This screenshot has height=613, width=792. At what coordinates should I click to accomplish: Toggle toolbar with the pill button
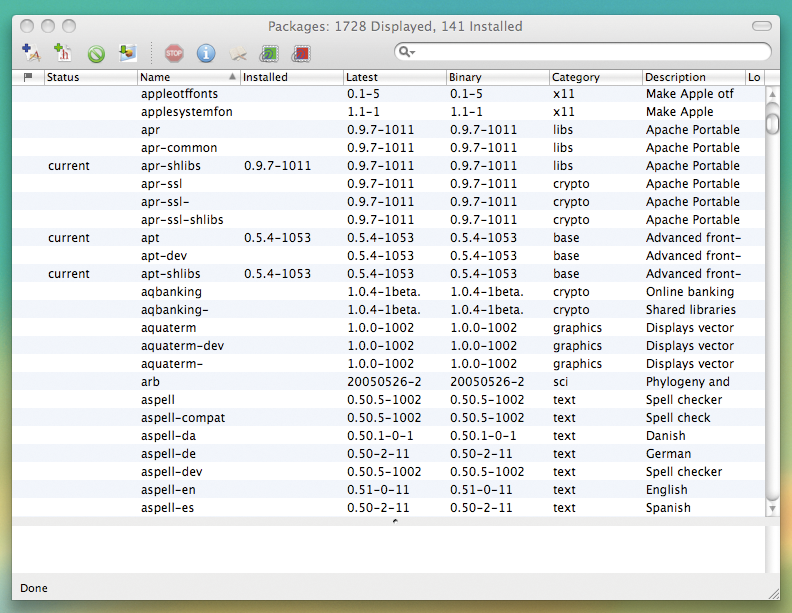coord(761,26)
